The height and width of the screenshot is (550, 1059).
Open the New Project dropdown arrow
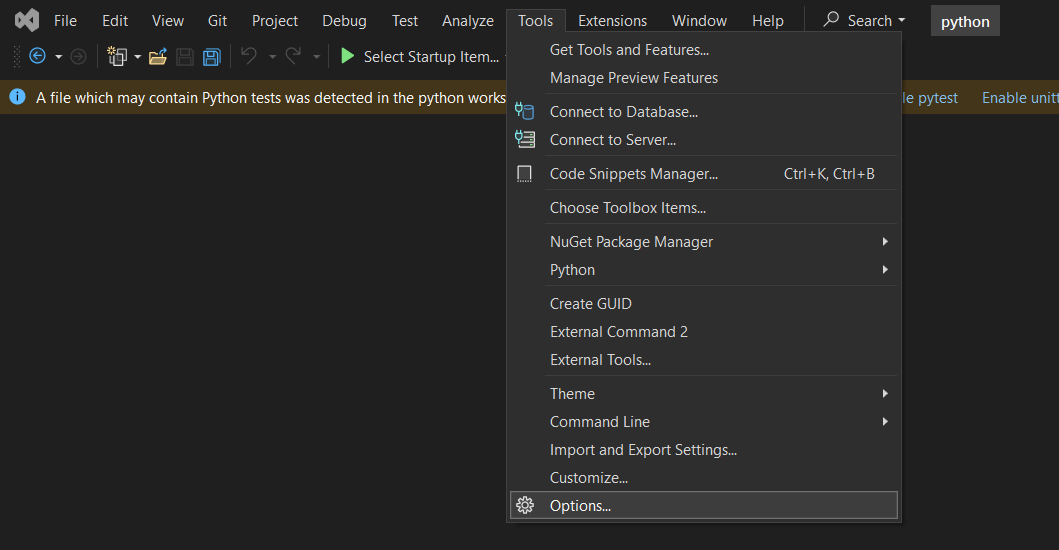point(138,57)
